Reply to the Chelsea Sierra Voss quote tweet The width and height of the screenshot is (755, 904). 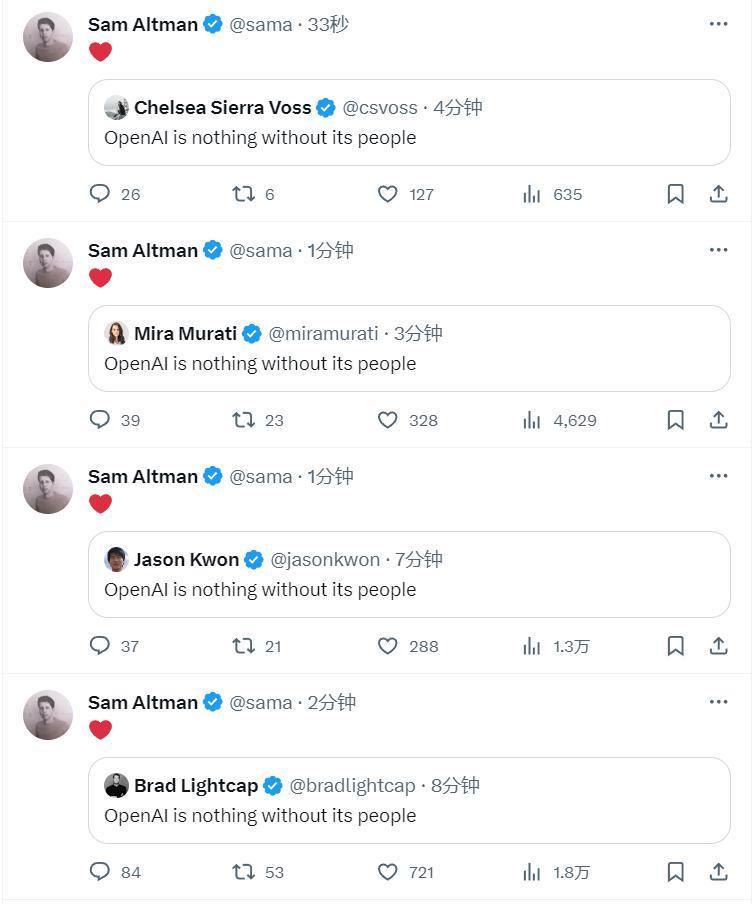click(x=100, y=194)
